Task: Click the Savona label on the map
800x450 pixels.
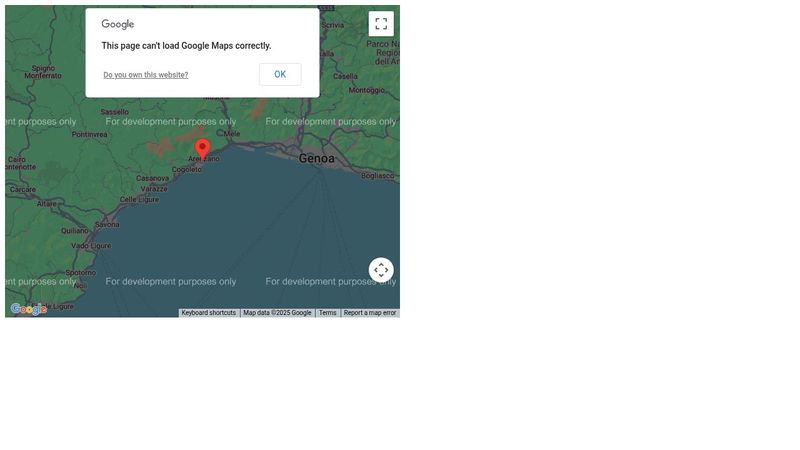Action: 106,225
